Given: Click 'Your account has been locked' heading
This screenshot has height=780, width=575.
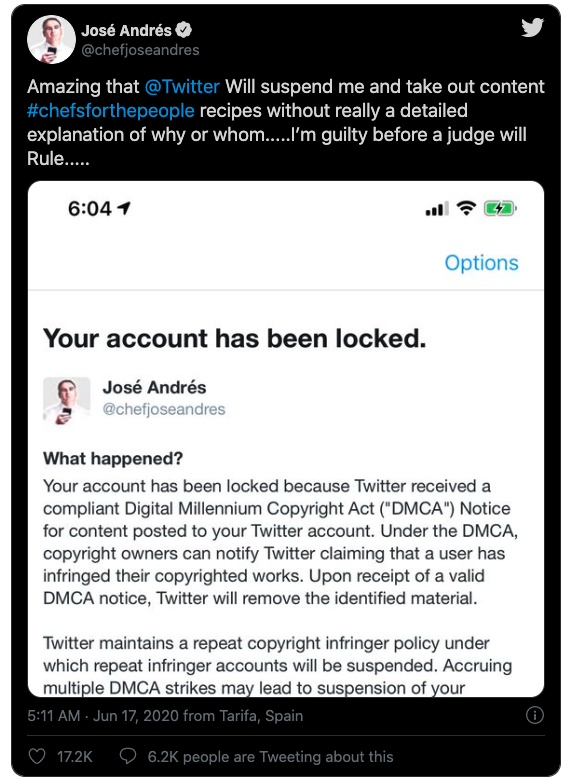Looking at the screenshot, I should [234, 338].
